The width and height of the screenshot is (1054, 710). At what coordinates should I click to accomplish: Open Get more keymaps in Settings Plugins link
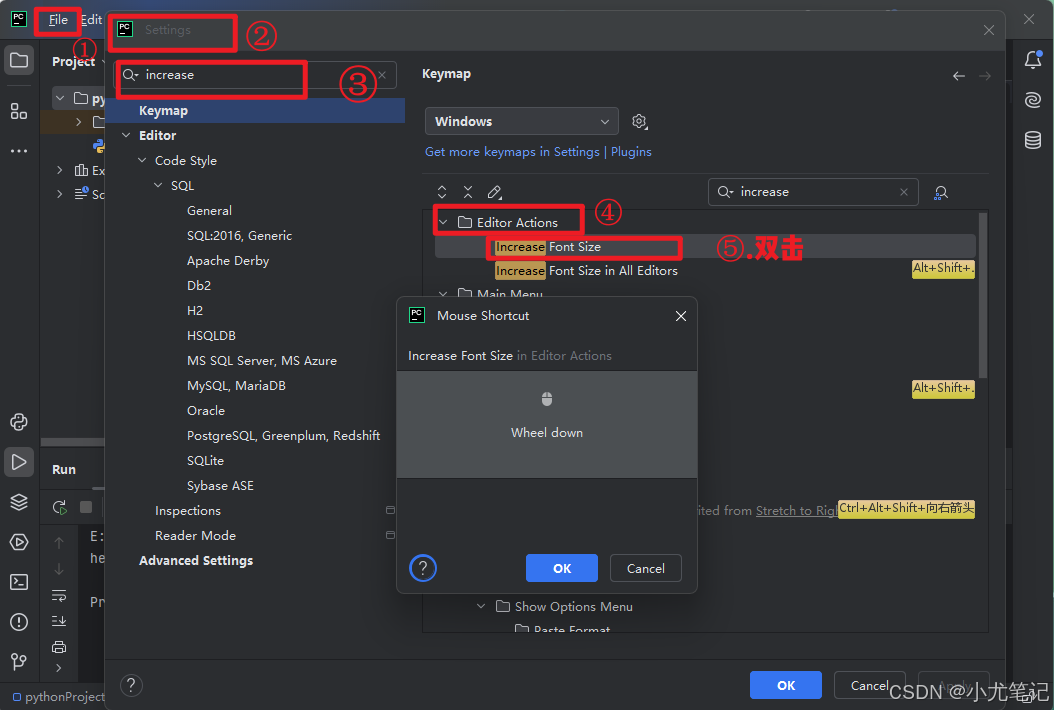(538, 151)
